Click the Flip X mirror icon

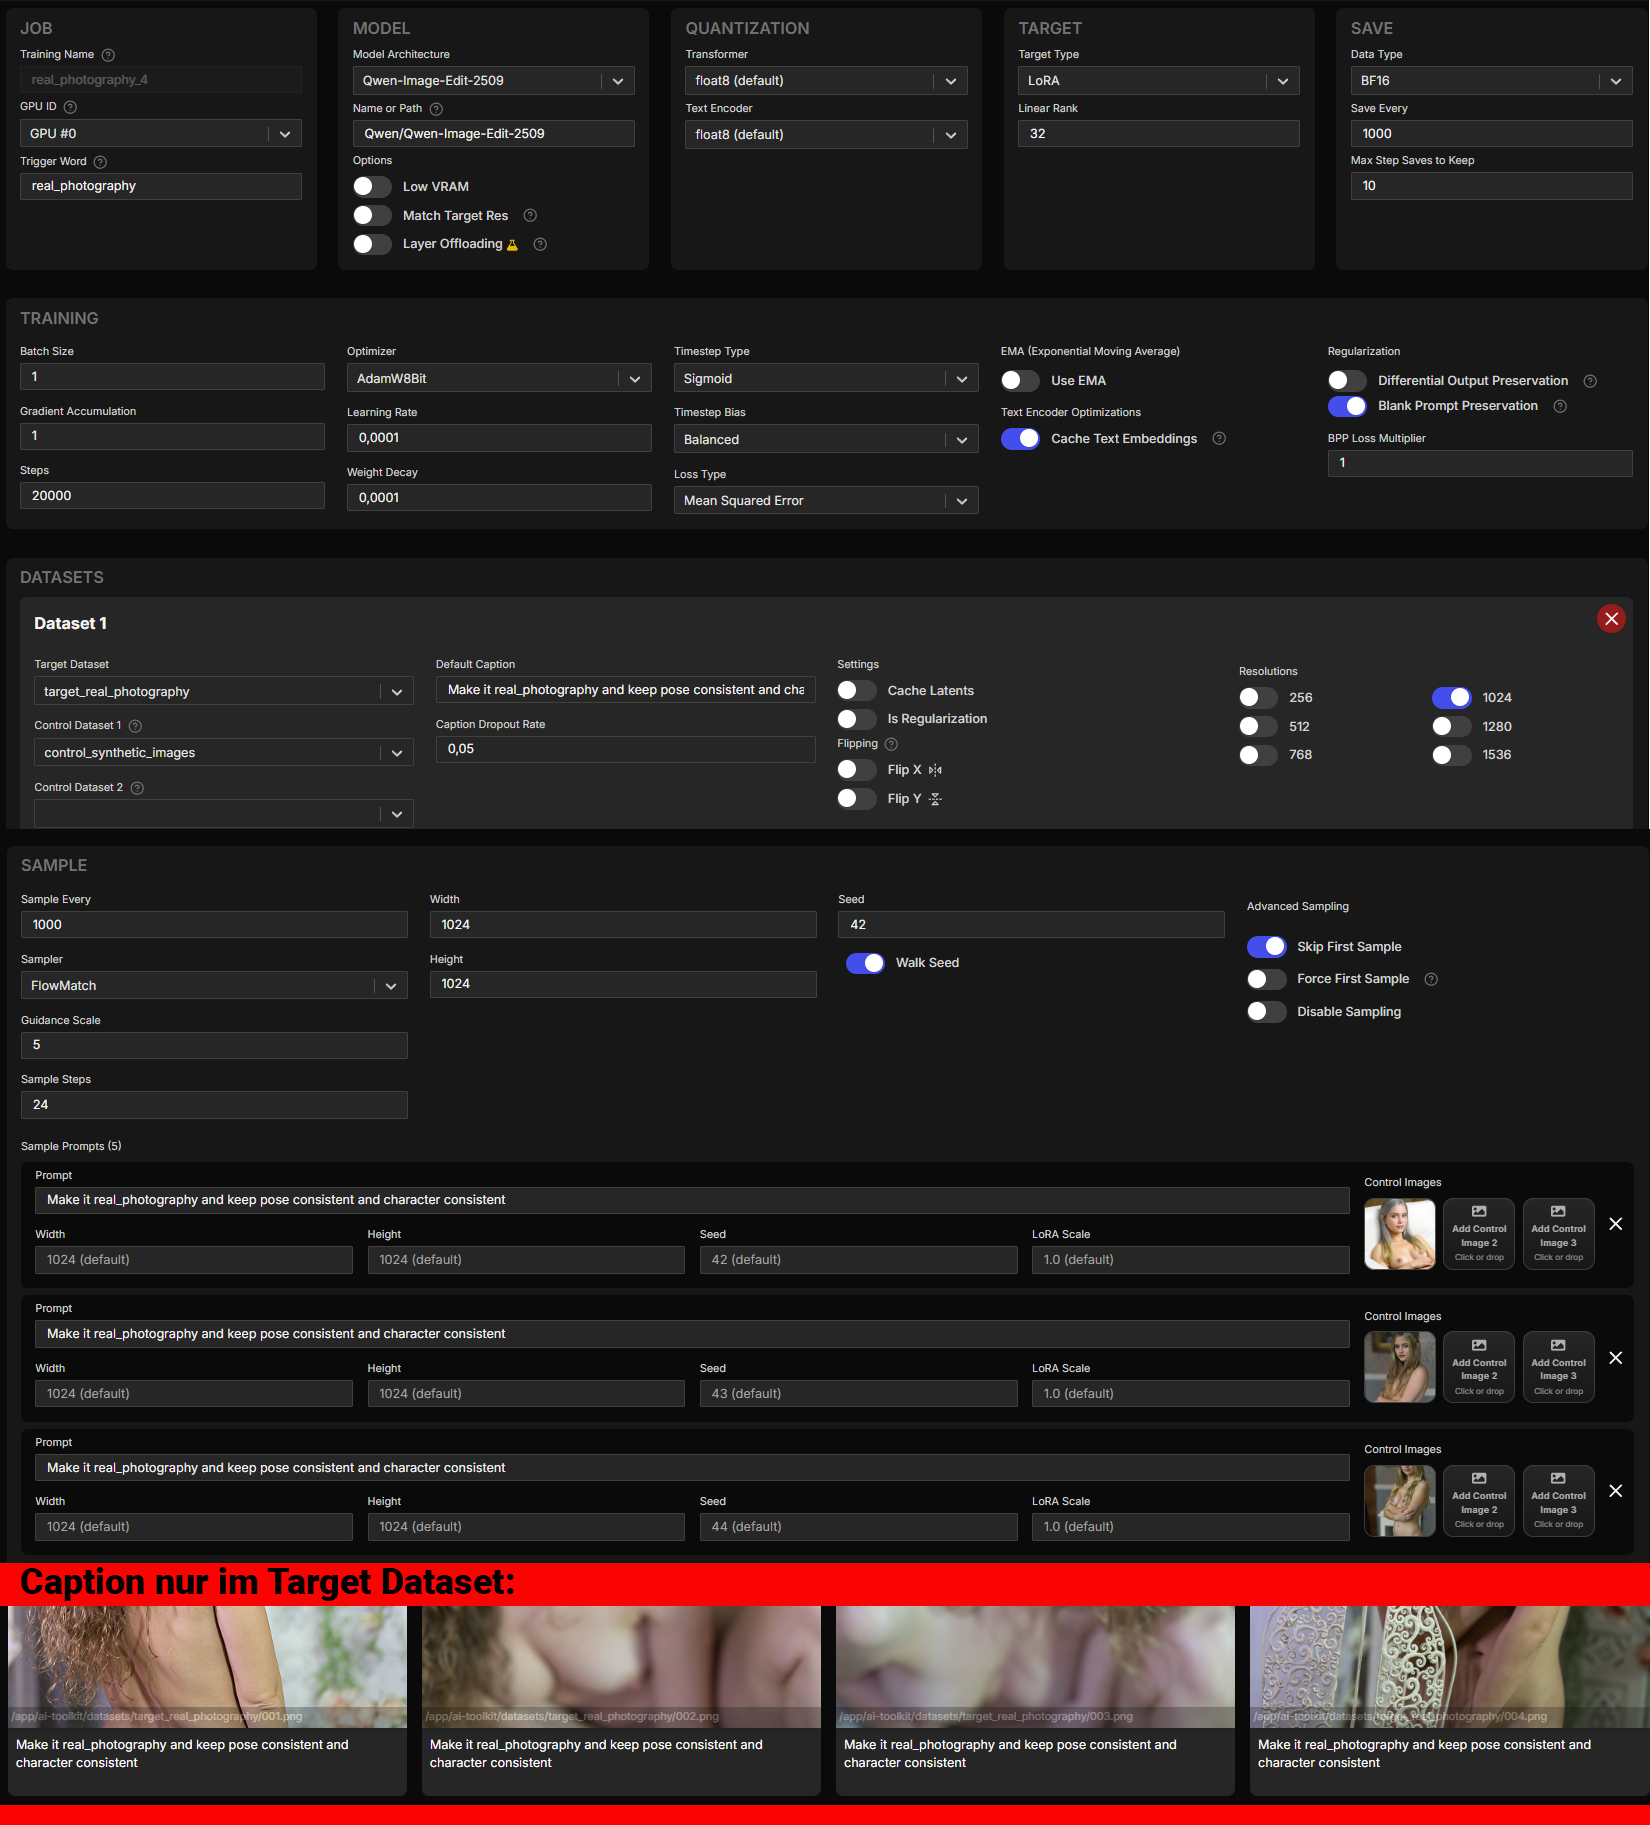click(935, 770)
